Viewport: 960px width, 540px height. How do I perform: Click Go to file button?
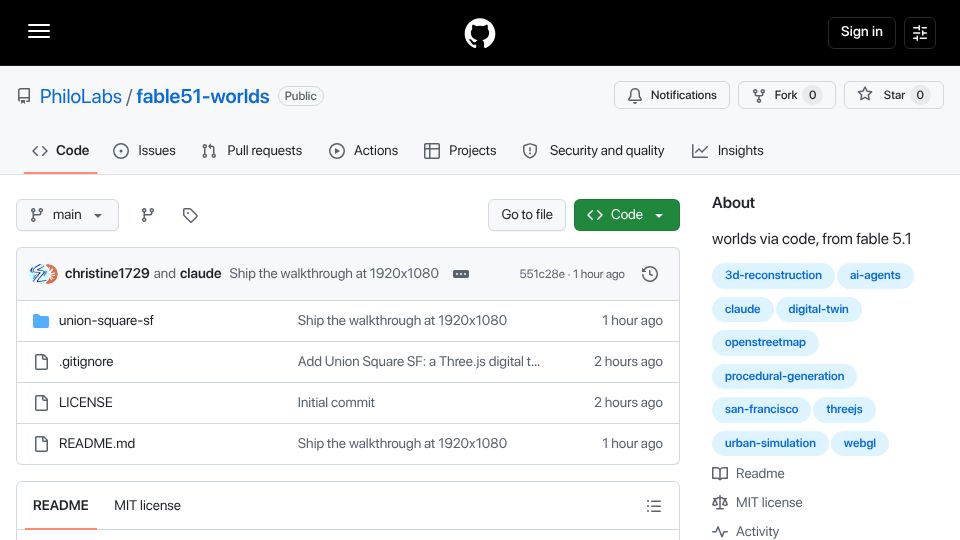pos(527,215)
